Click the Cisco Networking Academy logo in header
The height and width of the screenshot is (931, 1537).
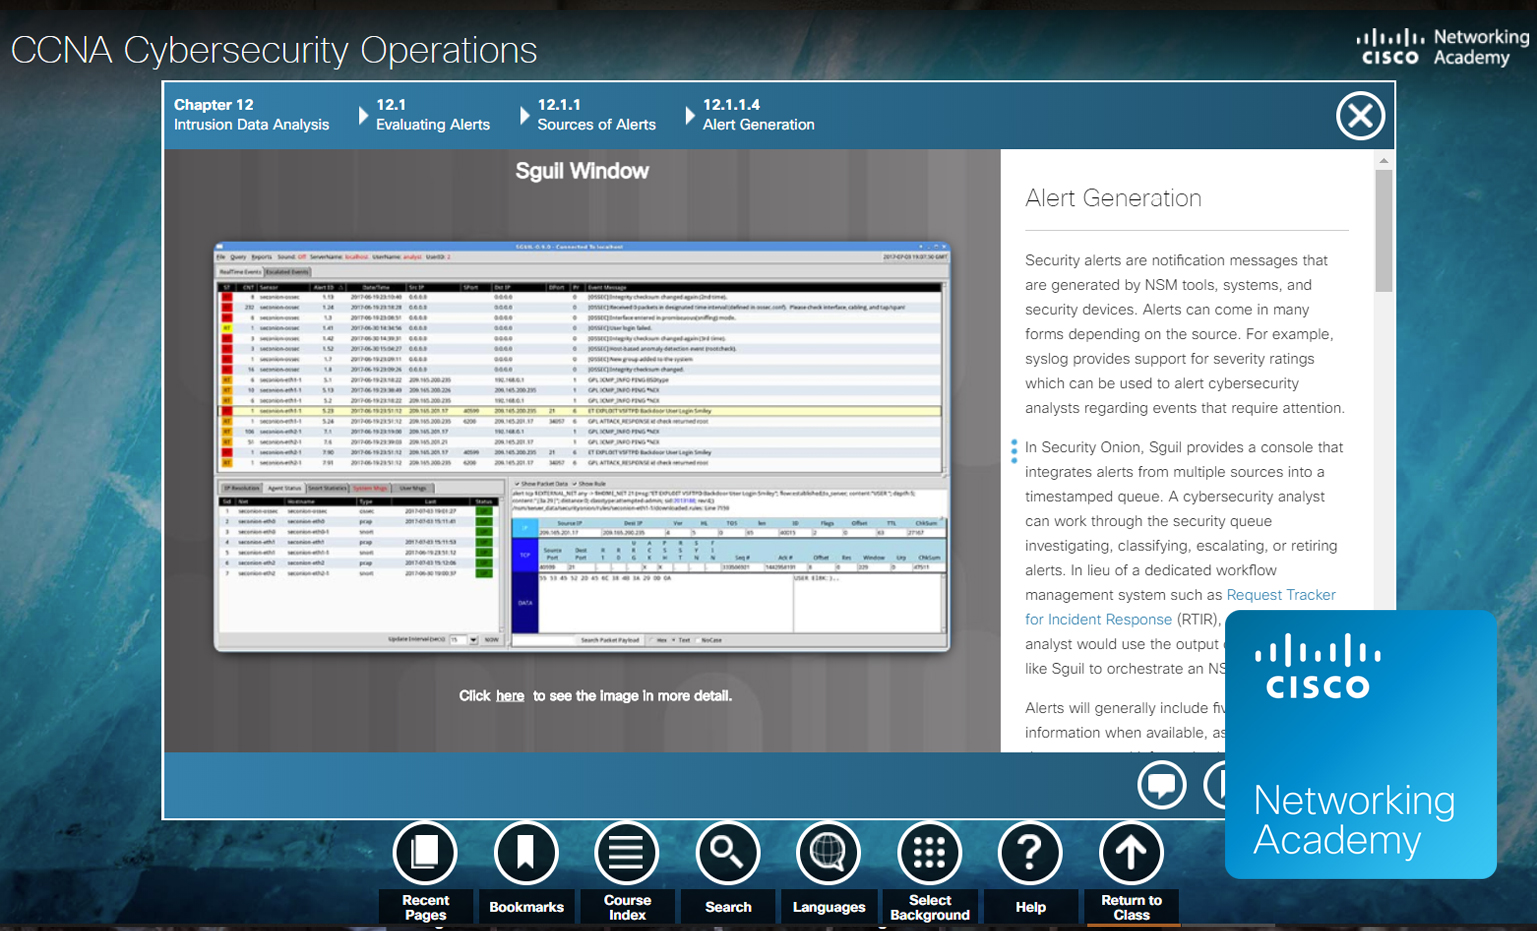pyautogui.click(x=1442, y=47)
